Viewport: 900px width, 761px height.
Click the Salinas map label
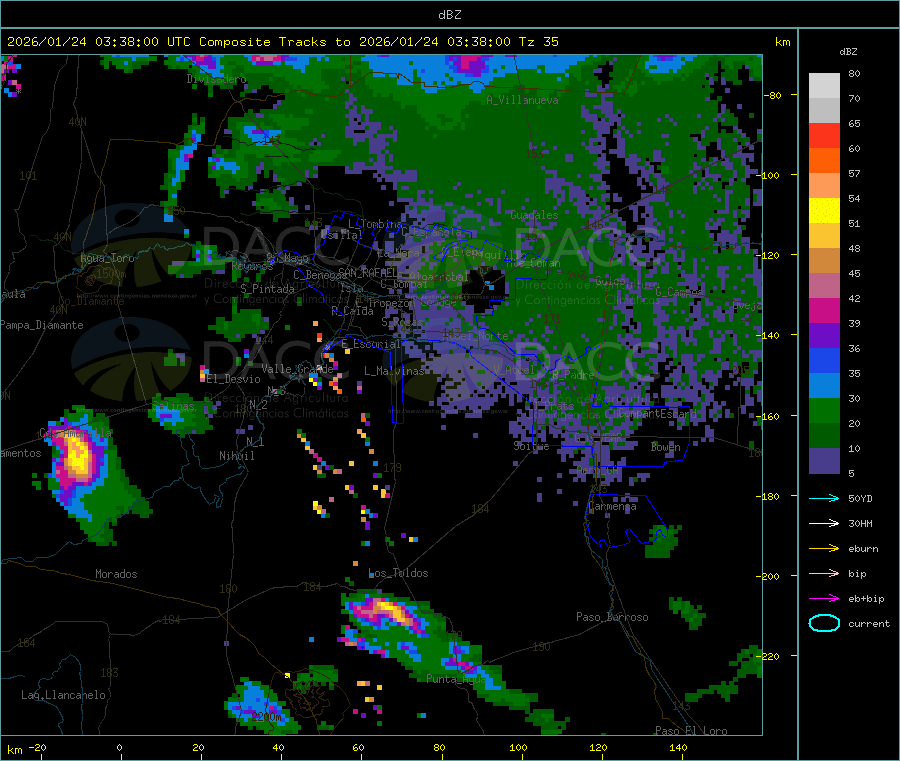pyautogui.click(x=173, y=406)
